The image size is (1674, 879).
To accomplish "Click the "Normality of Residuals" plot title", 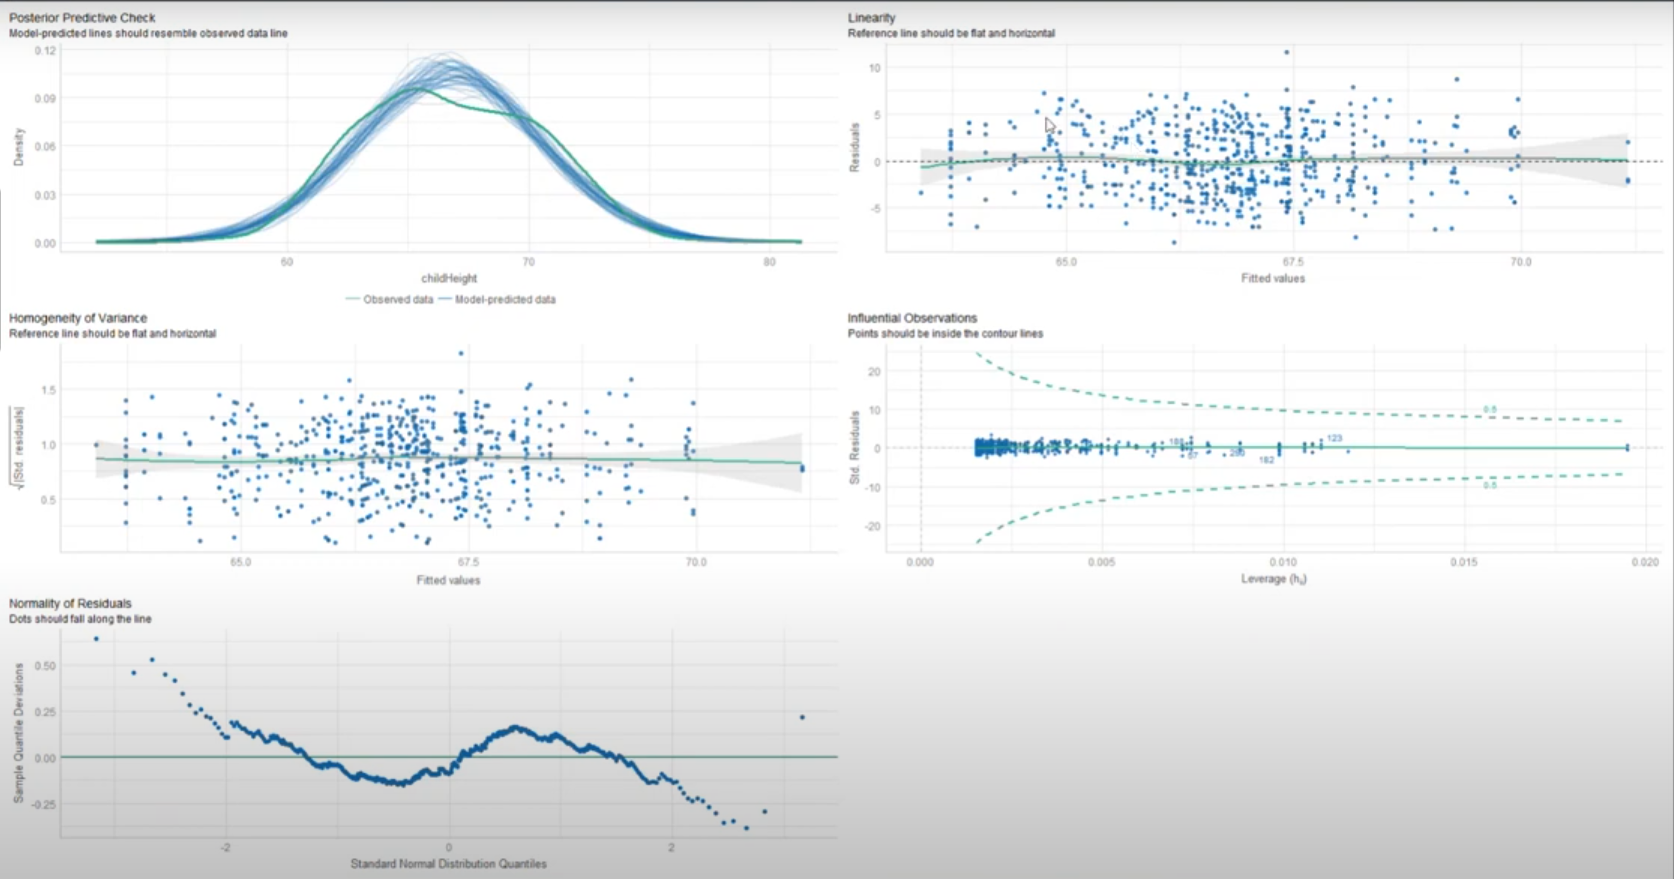I will tap(70, 604).
